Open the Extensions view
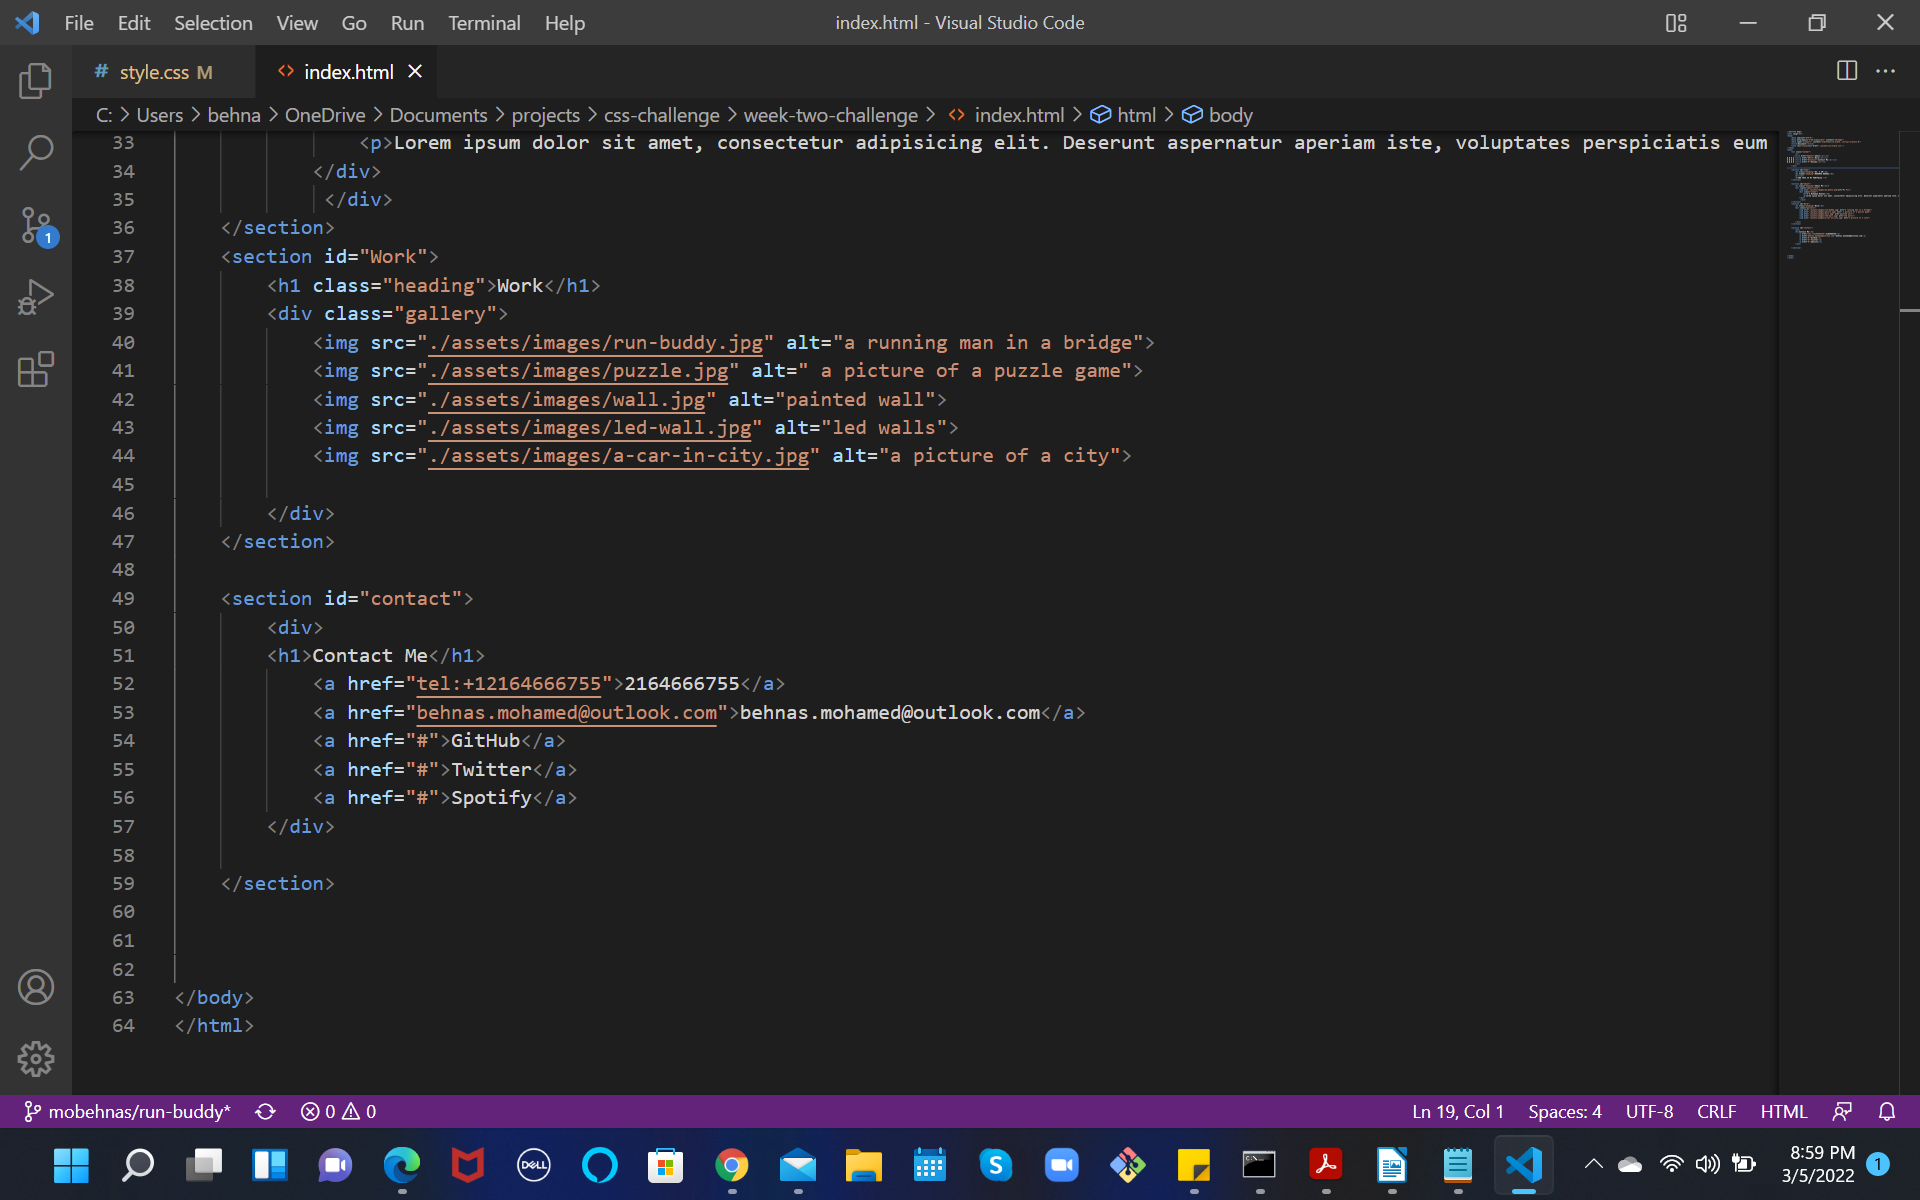The width and height of the screenshot is (1920, 1200). [x=36, y=369]
